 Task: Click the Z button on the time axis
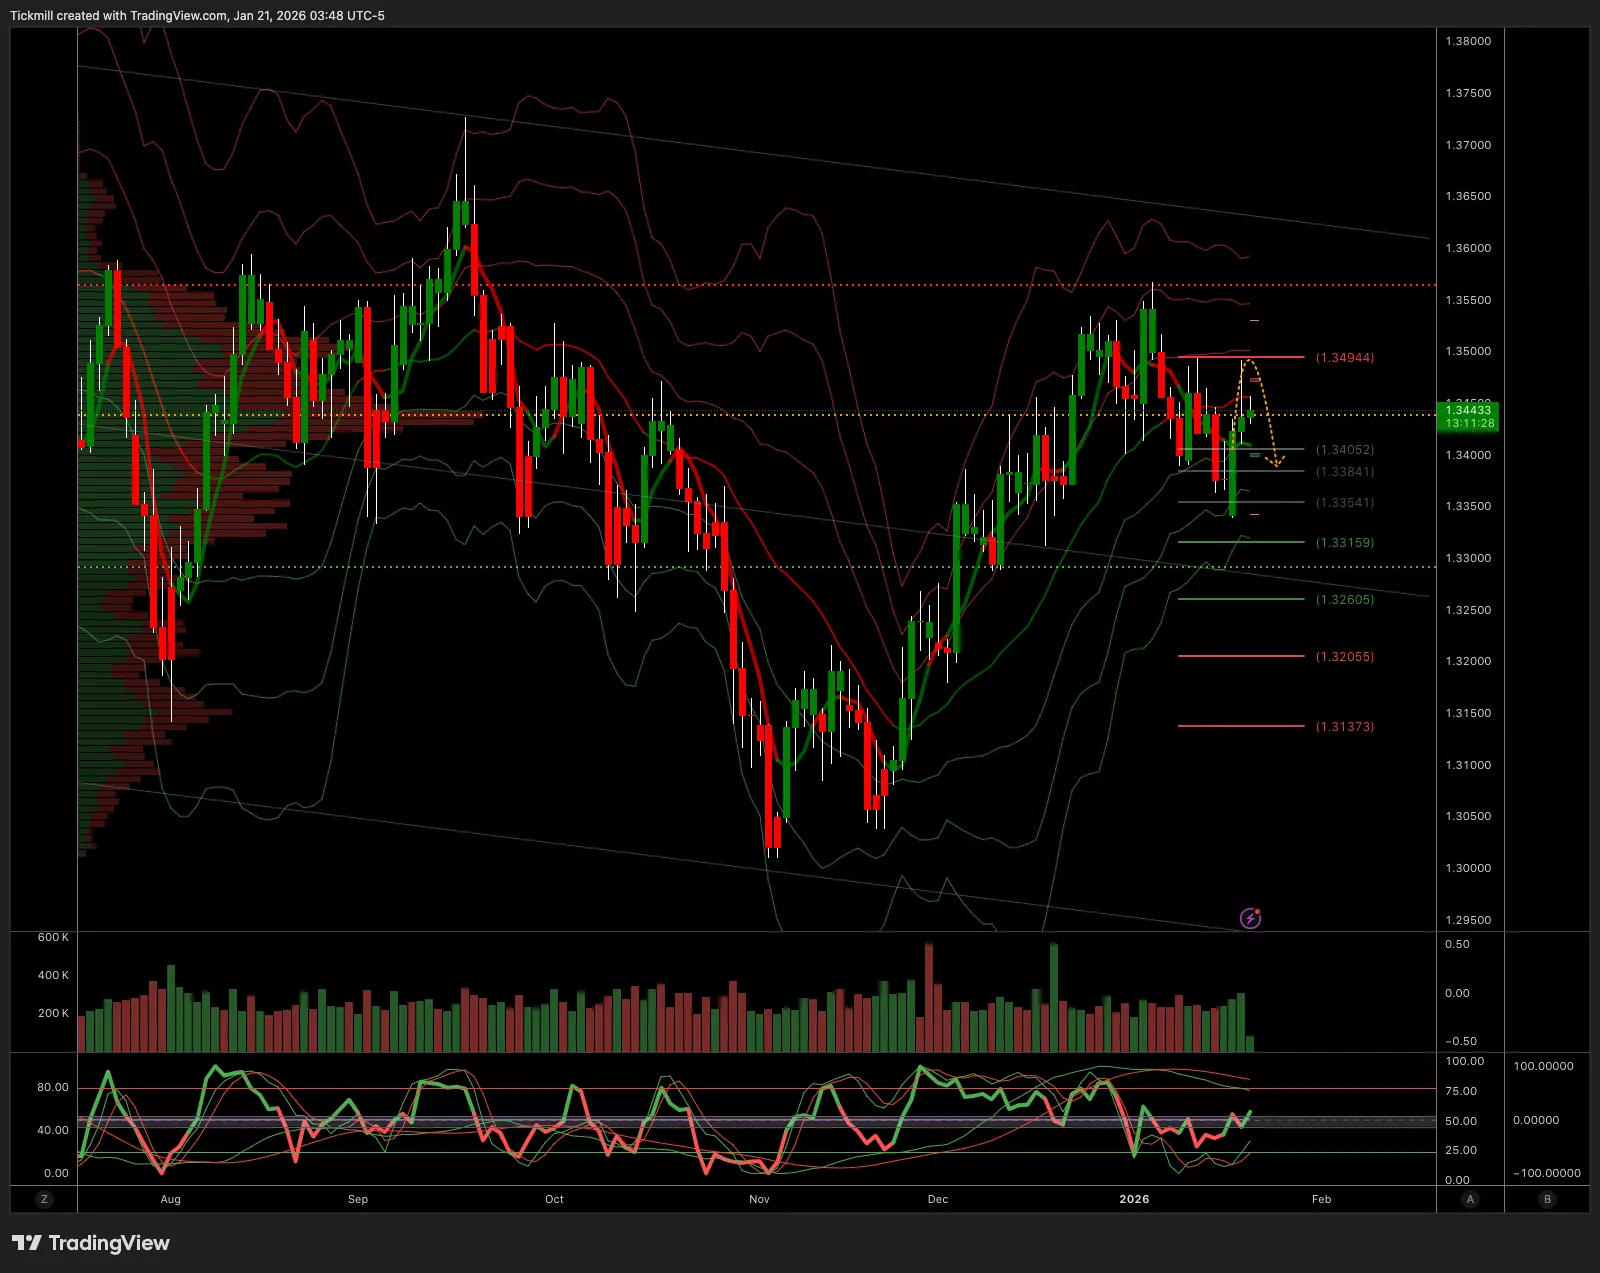43,1199
